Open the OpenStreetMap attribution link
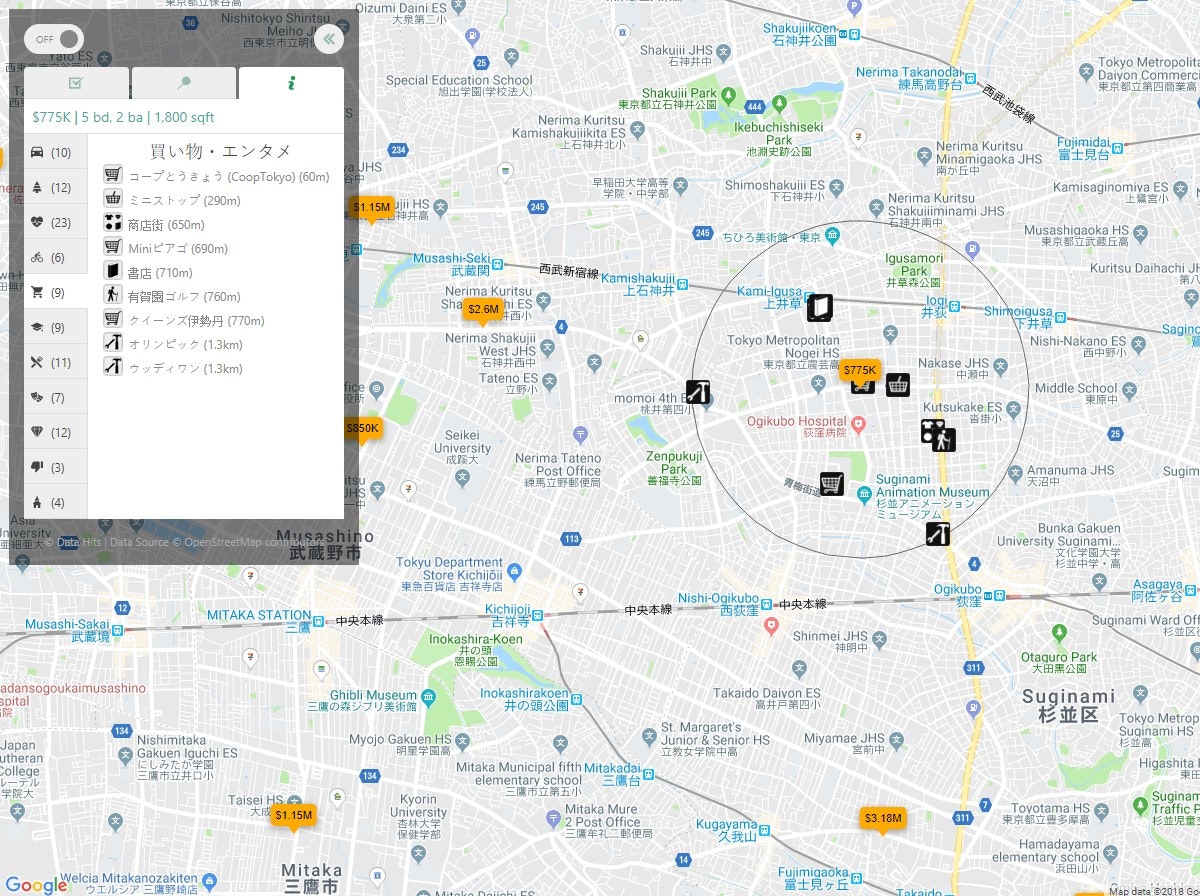The image size is (1200, 896). tap(222, 542)
